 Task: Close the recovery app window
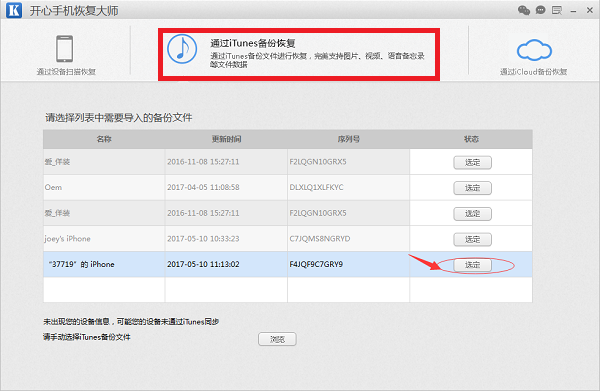[x=590, y=10]
